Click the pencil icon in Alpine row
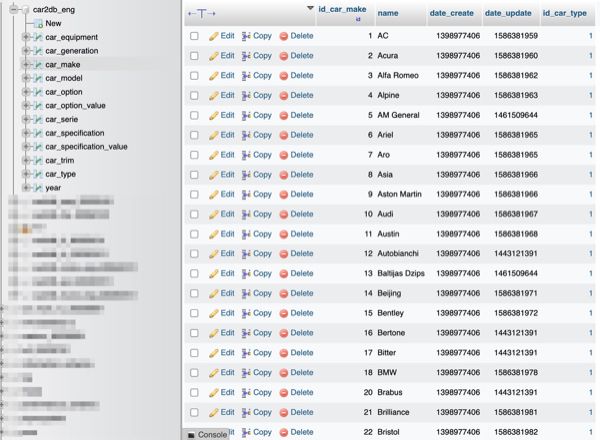 point(214,96)
